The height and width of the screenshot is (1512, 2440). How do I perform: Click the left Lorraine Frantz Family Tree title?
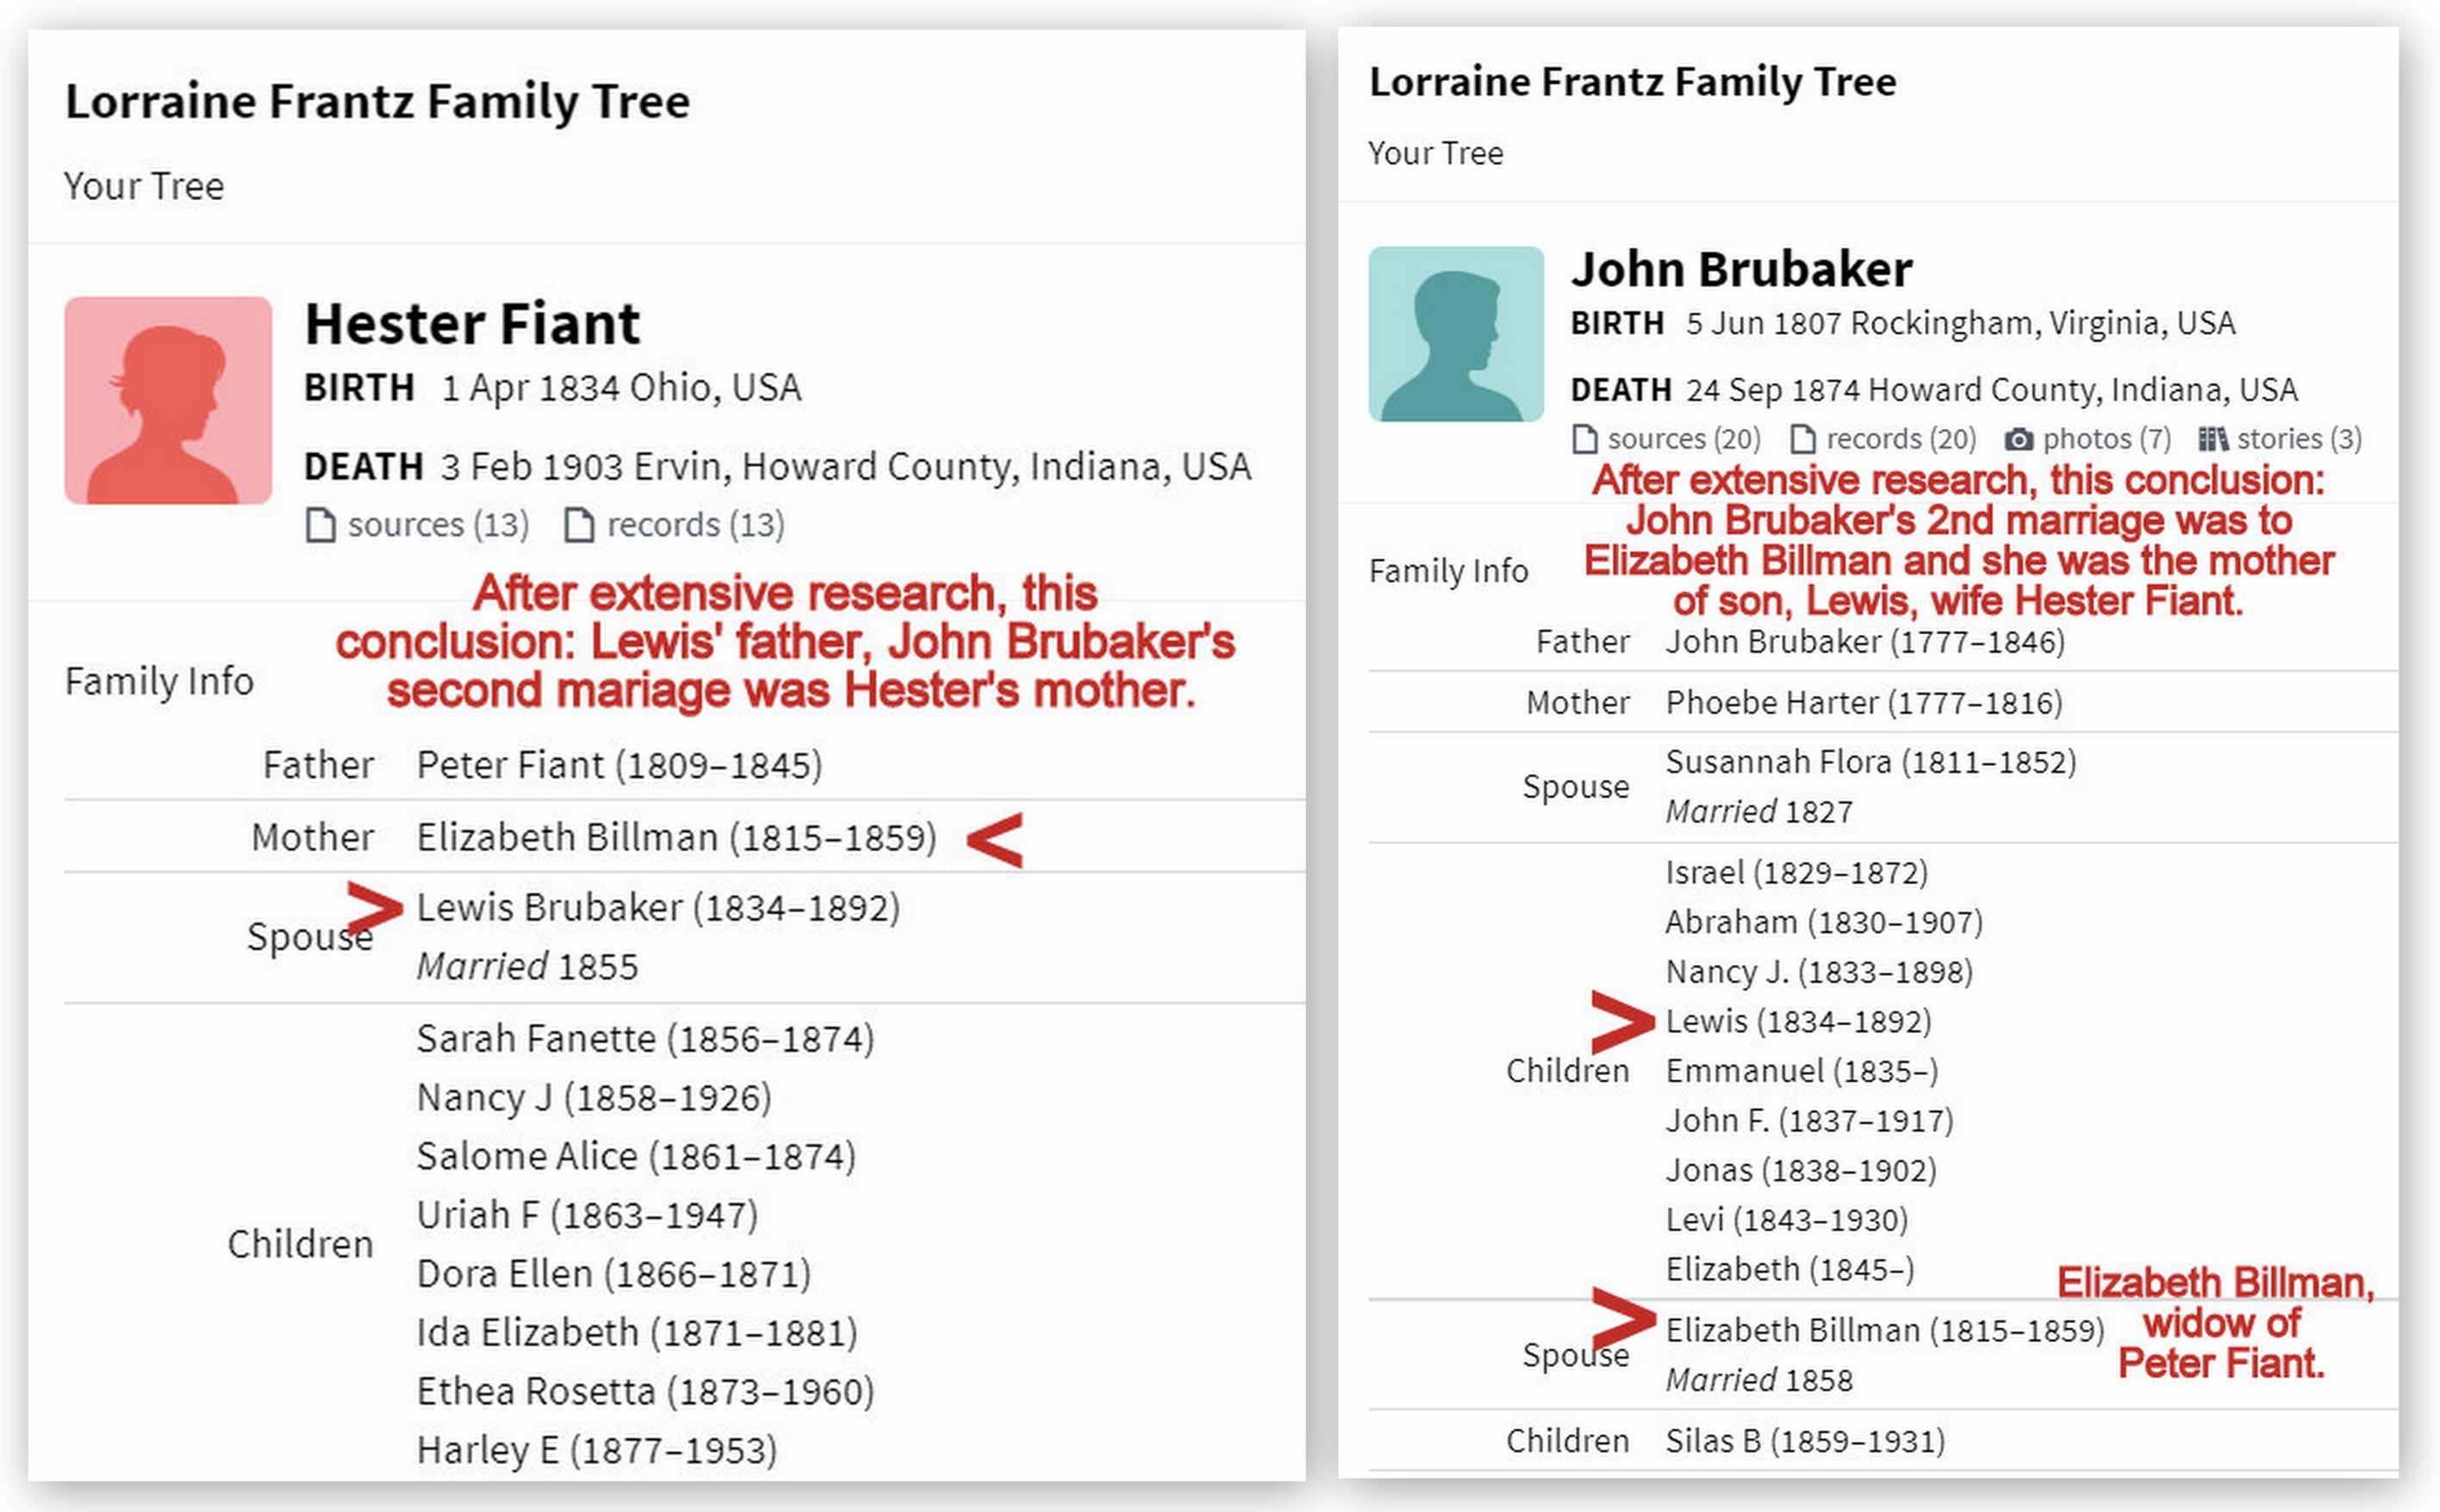coord(377,101)
